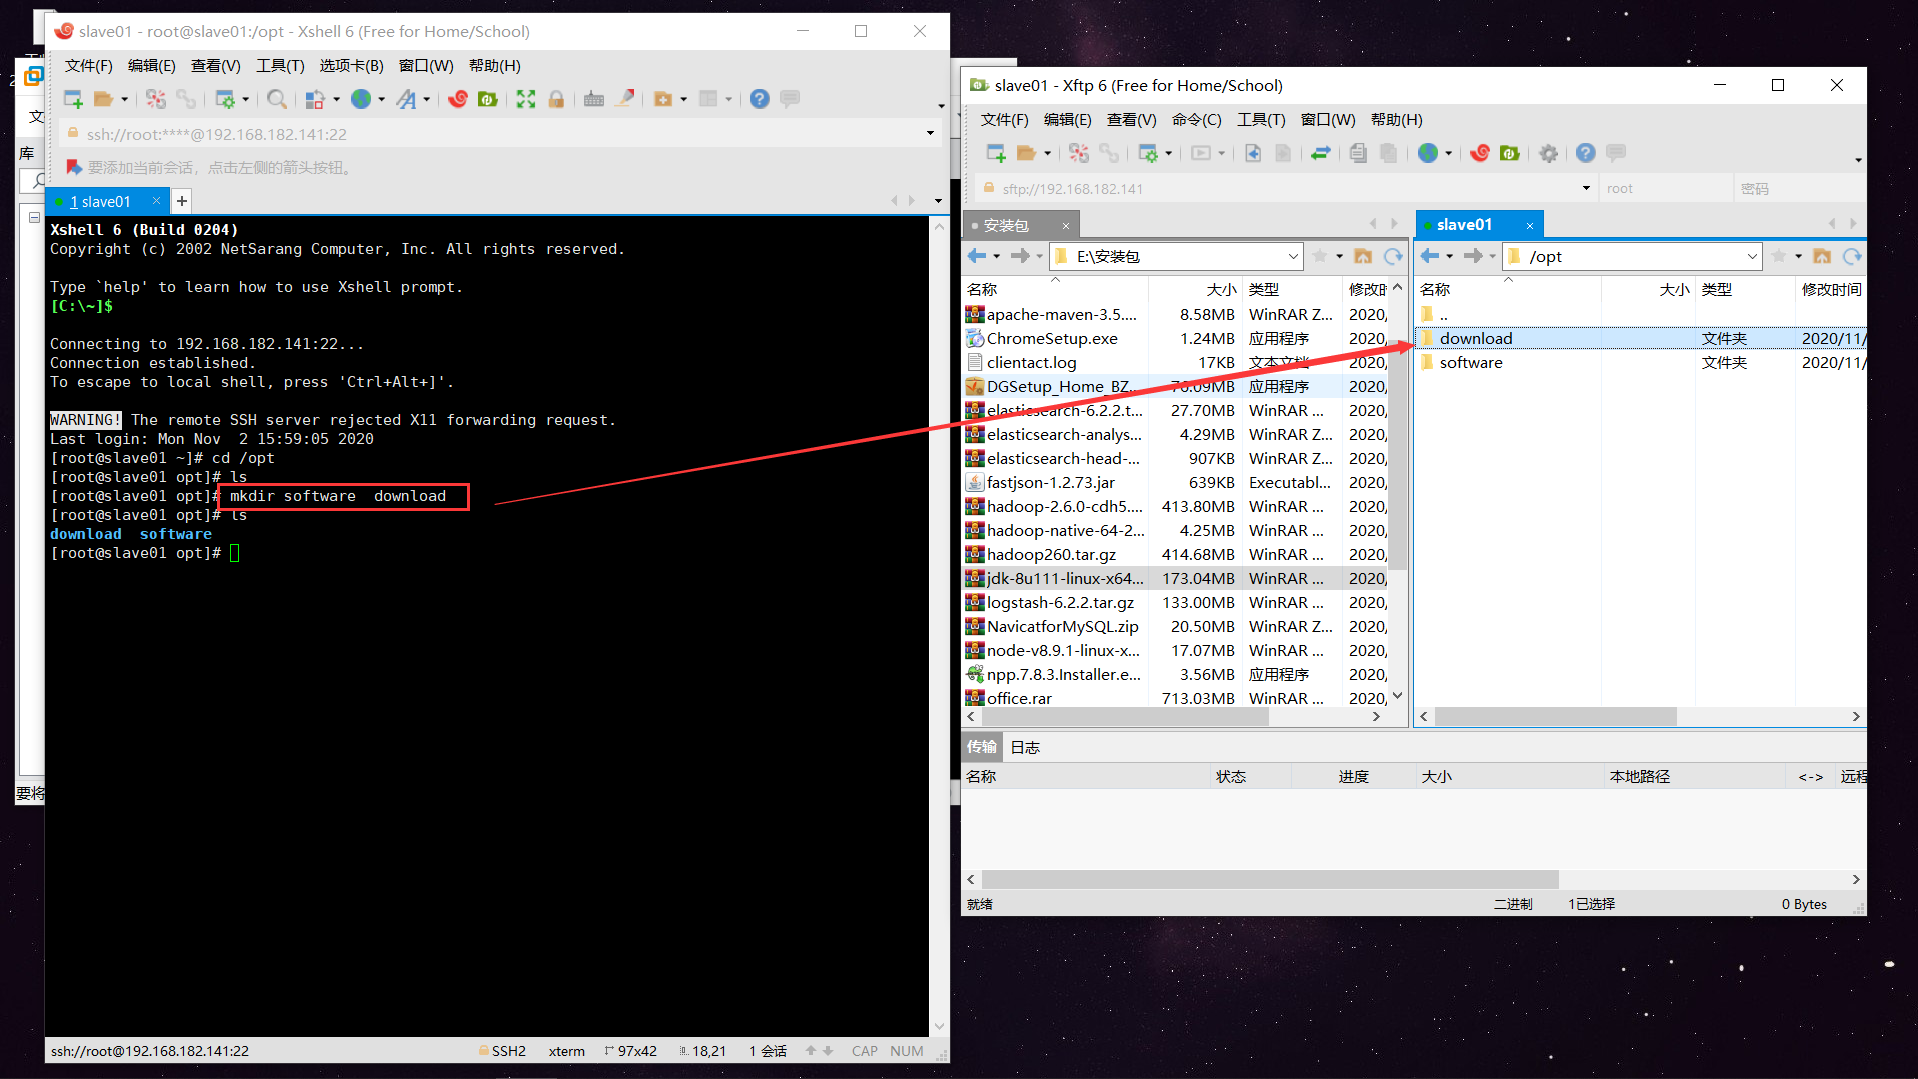Image resolution: width=1918 pixels, height=1079 pixels.
Task: Click the green-blue synchronize arrows icon in Xftp
Action: click(x=1321, y=153)
